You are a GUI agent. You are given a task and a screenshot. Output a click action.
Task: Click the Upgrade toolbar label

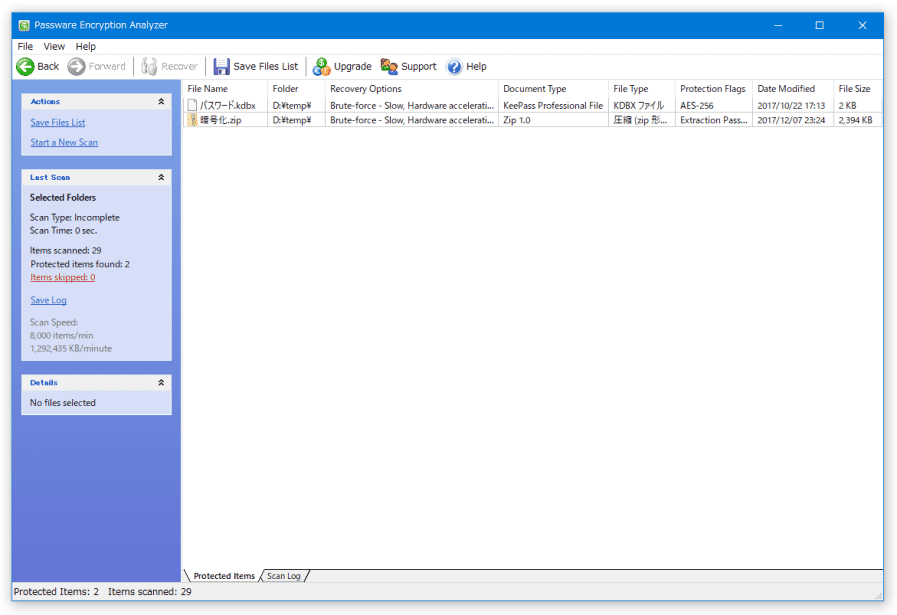pos(353,66)
